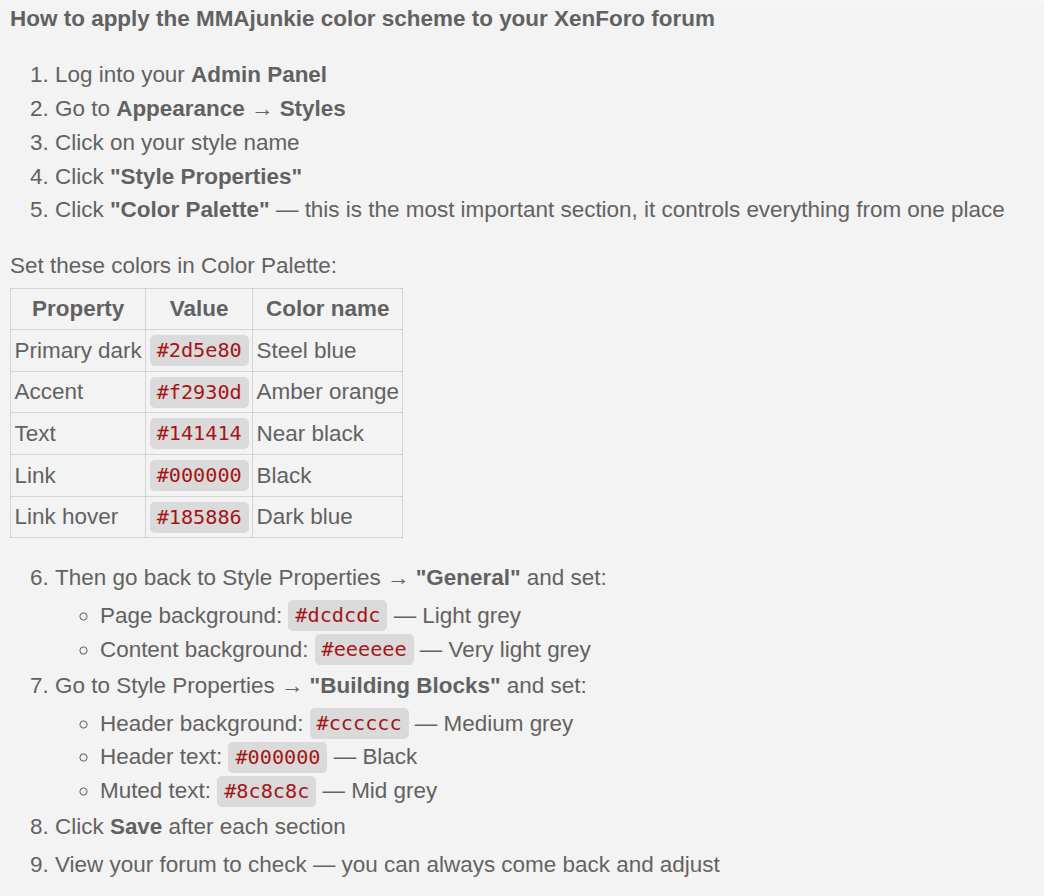Select the 'Admin Panel' bold text

tap(259, 75)
